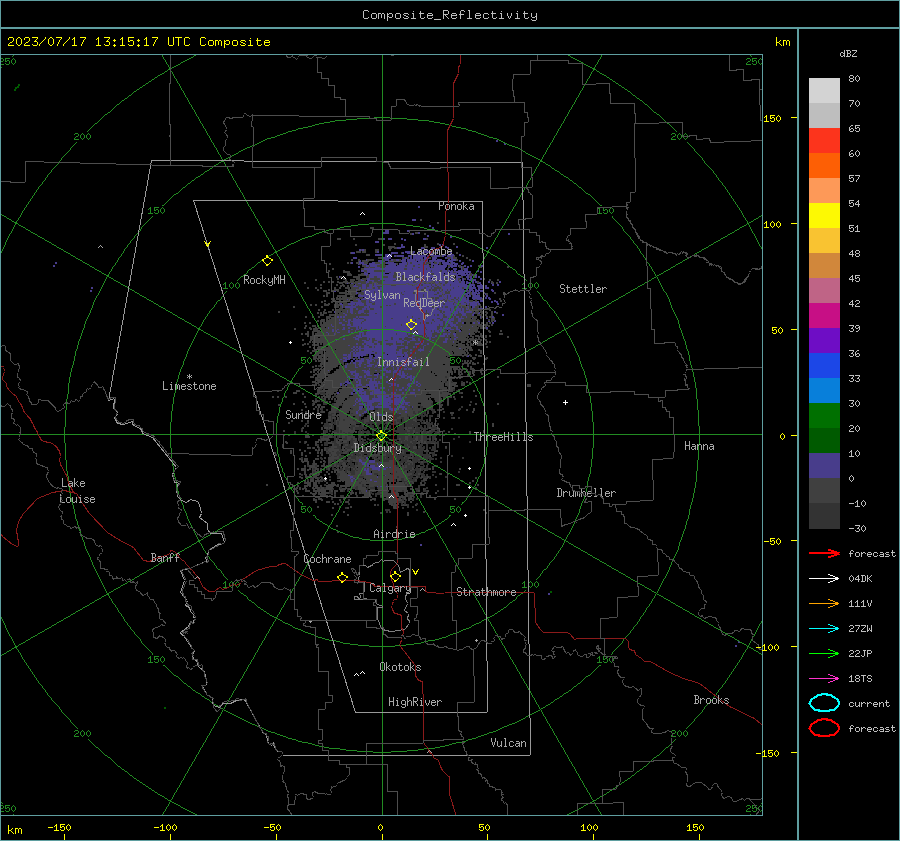Click the white 04DK arrow icon
The image size is (900, 841).
(x=824, y=579)
